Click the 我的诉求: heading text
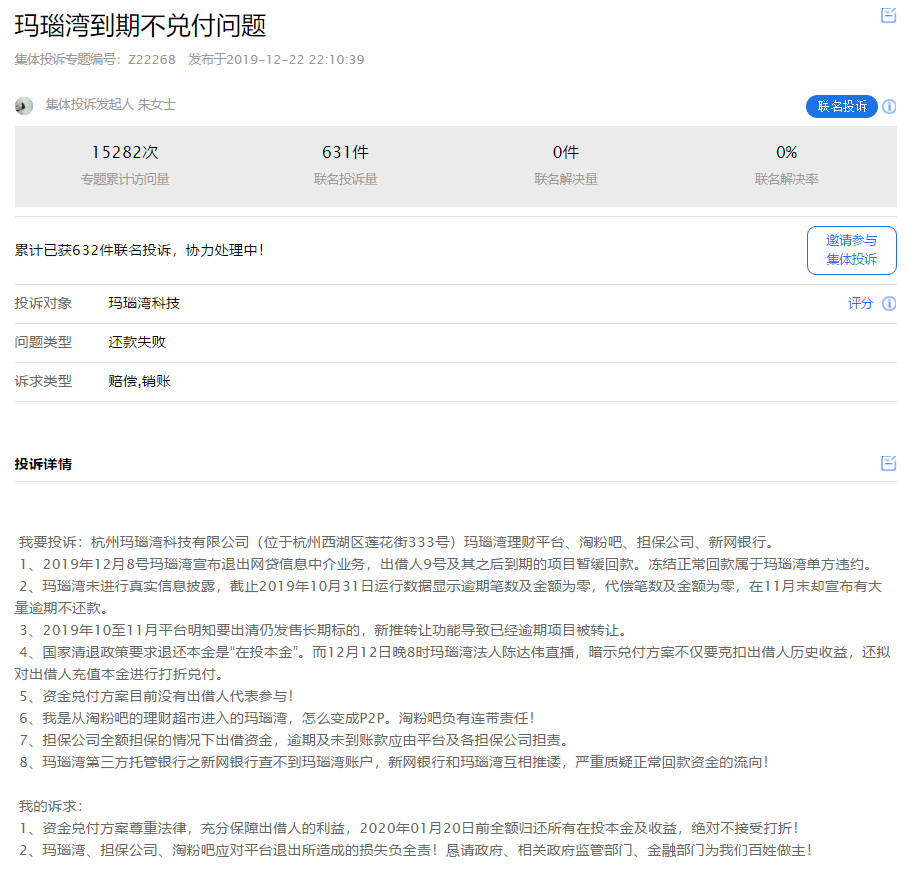909x879 pixels. pyautogui.click(x=51, y=807)
